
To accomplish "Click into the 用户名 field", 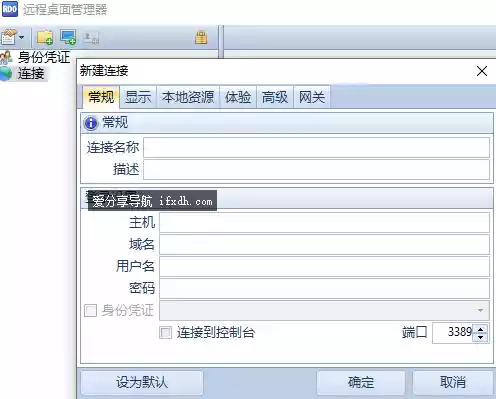I will [x=324, y=266].
